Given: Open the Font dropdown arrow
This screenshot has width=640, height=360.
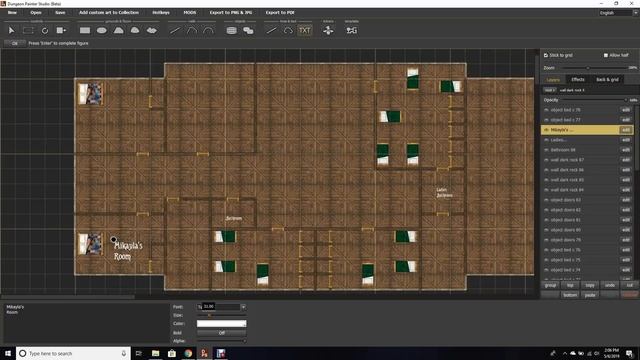Looking at the screenshot, I should coord(243,307).
